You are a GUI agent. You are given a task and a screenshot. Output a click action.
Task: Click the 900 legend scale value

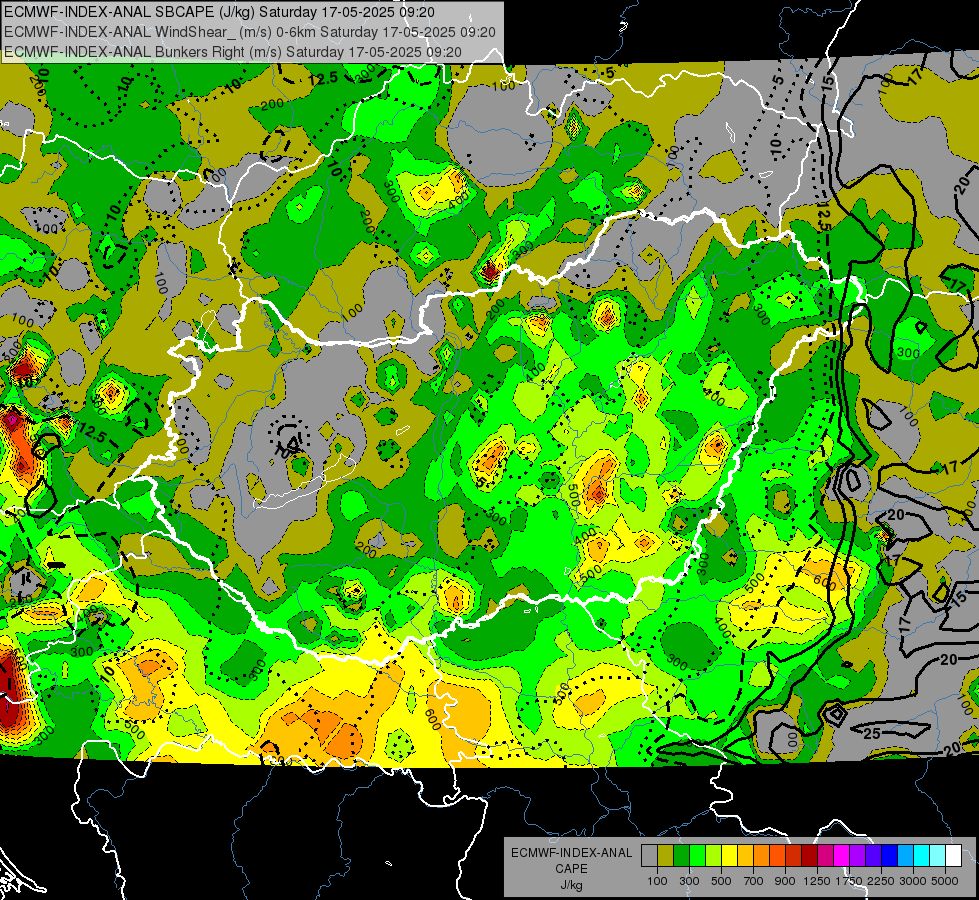785,881
